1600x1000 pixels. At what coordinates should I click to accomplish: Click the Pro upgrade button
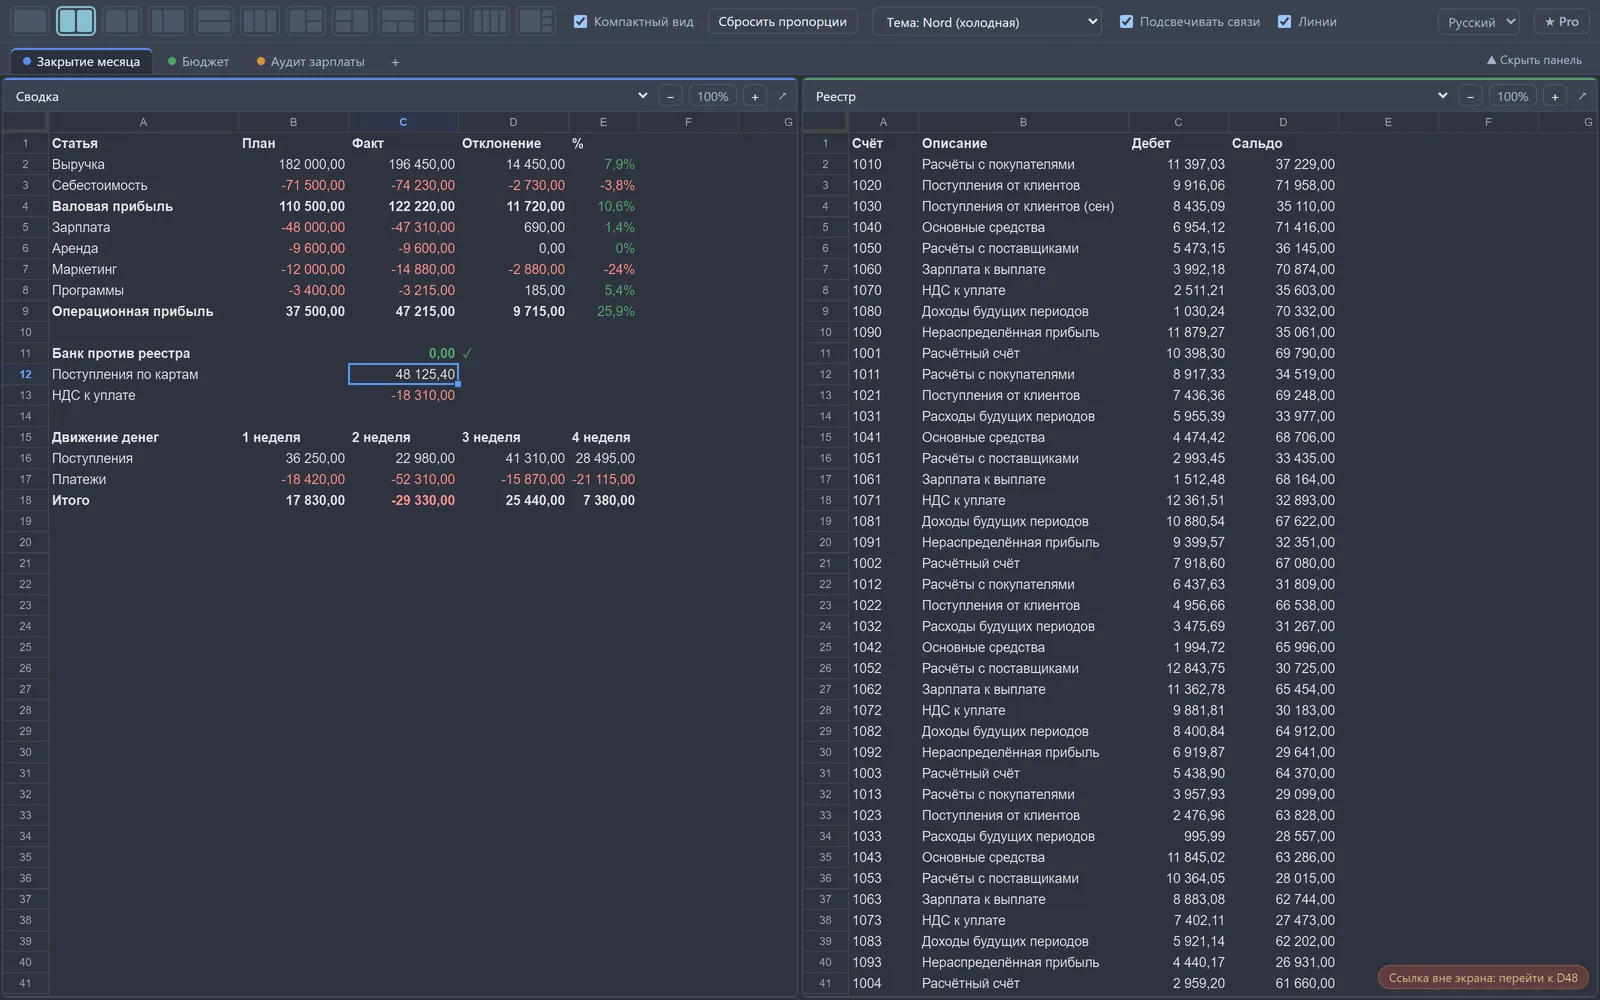[1561, 21]
